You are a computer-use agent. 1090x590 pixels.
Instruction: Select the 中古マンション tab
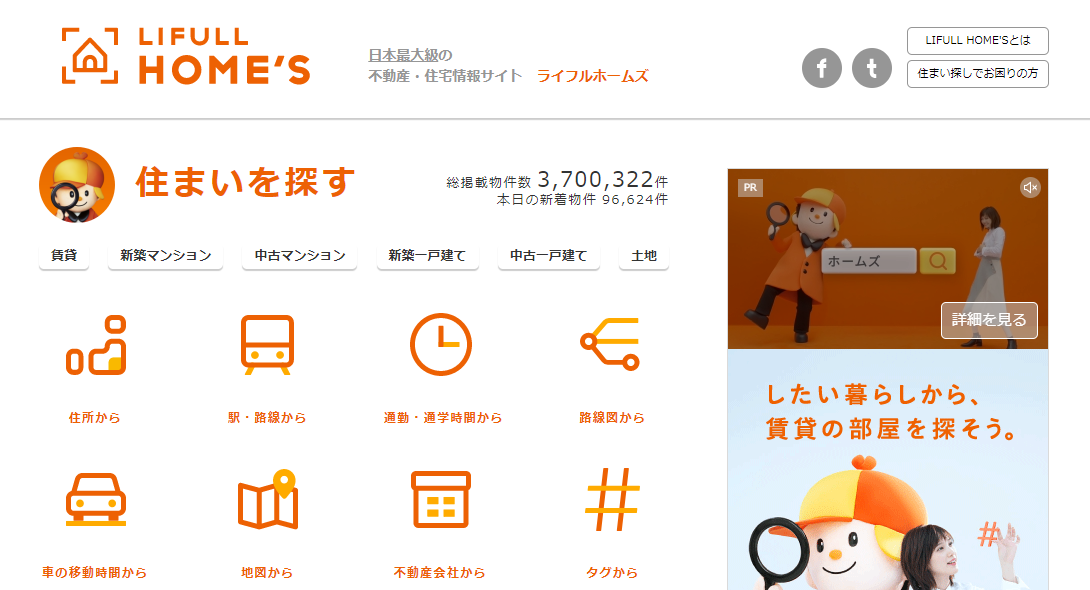(x=300, y=256)
